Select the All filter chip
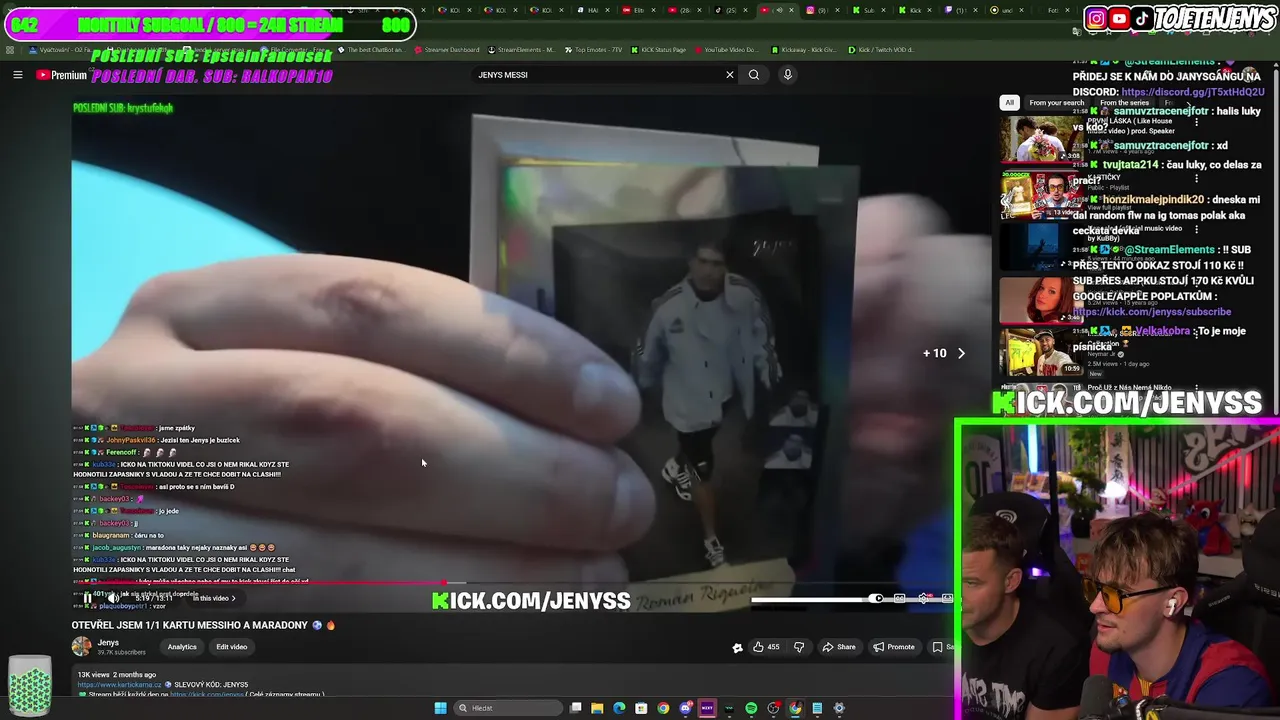 [x=1009, y=102]
